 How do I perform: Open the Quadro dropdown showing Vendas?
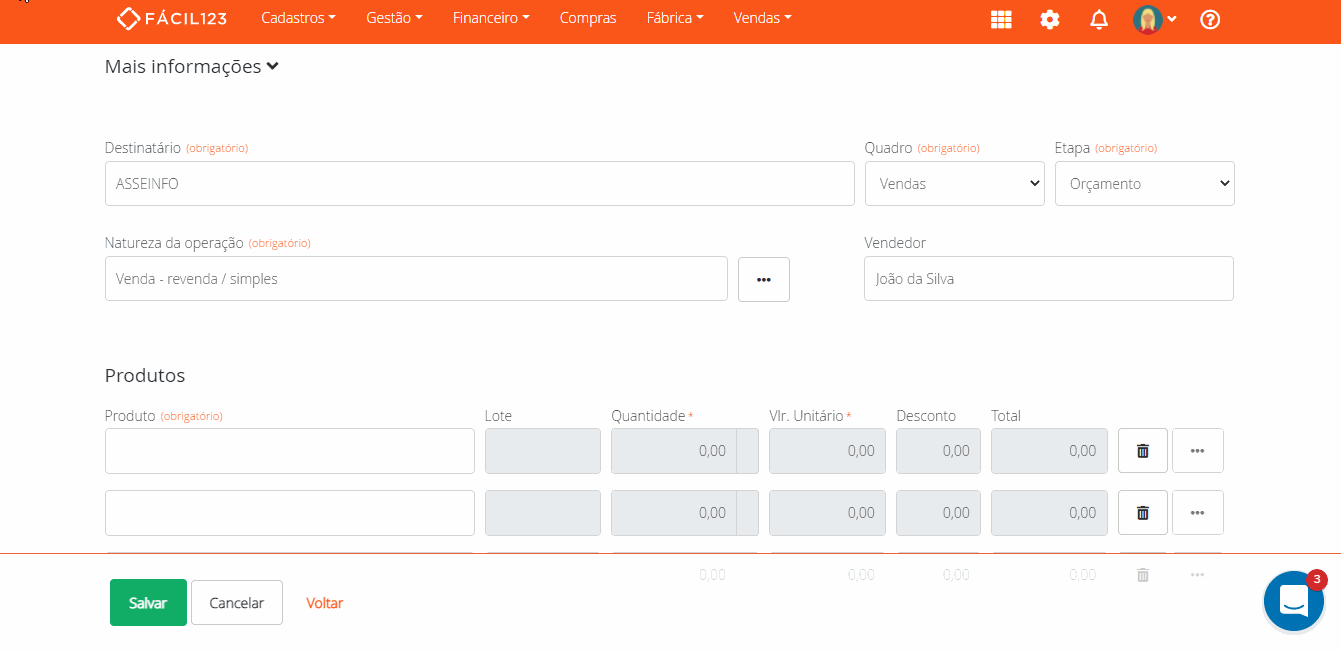(x=954, y=183)
